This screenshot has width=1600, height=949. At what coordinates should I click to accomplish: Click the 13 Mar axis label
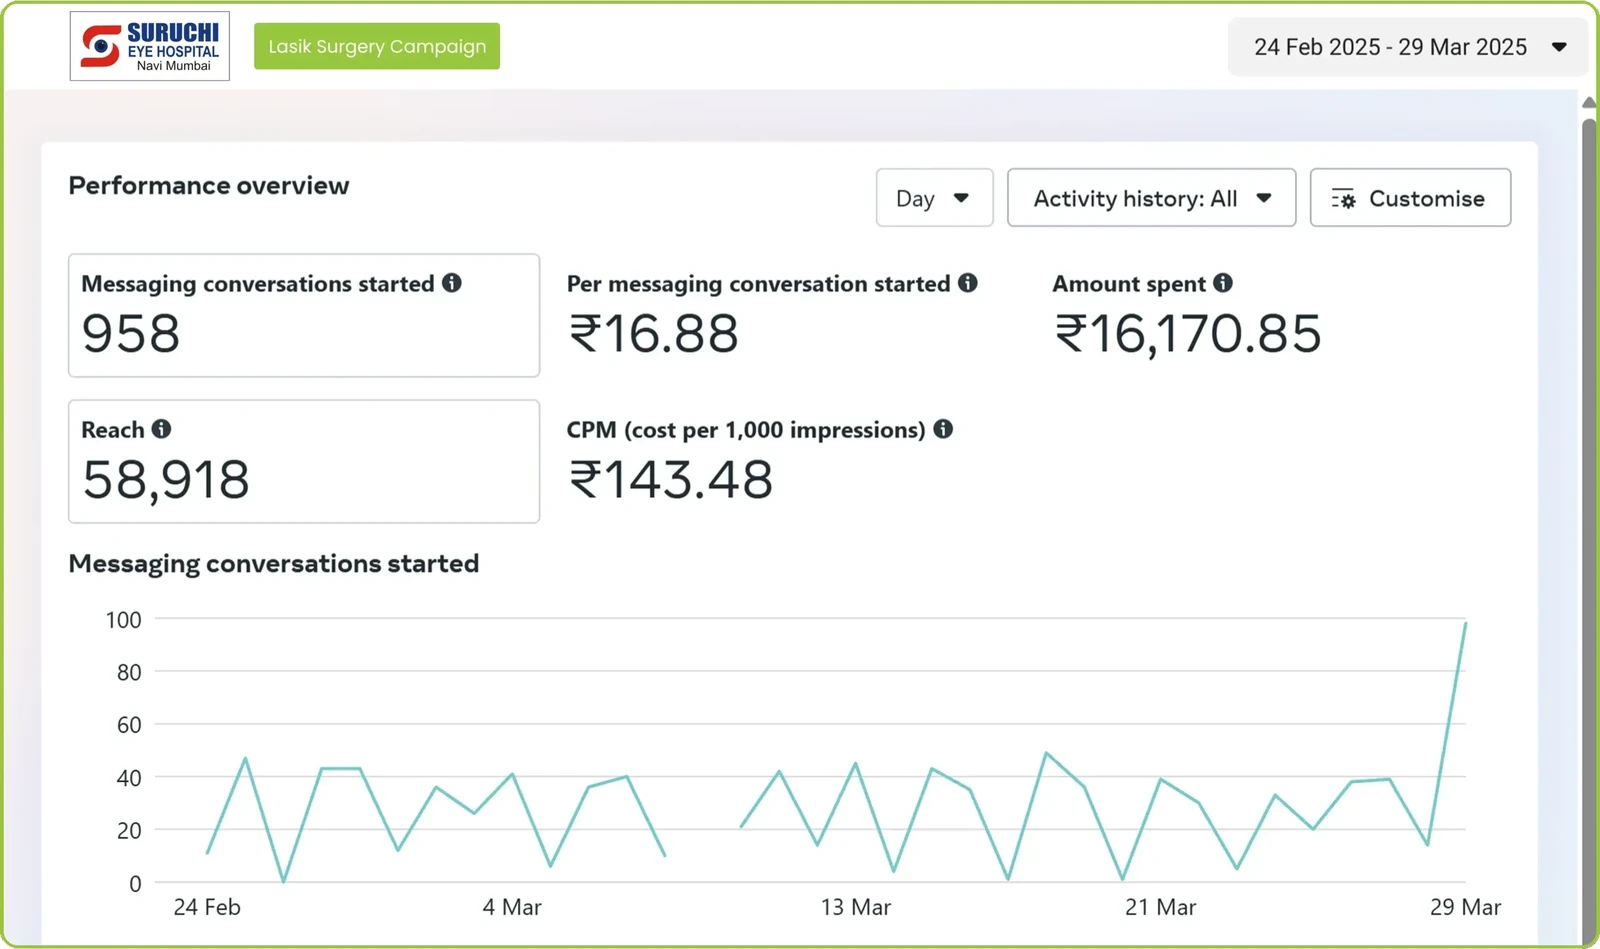coord(856,907)
